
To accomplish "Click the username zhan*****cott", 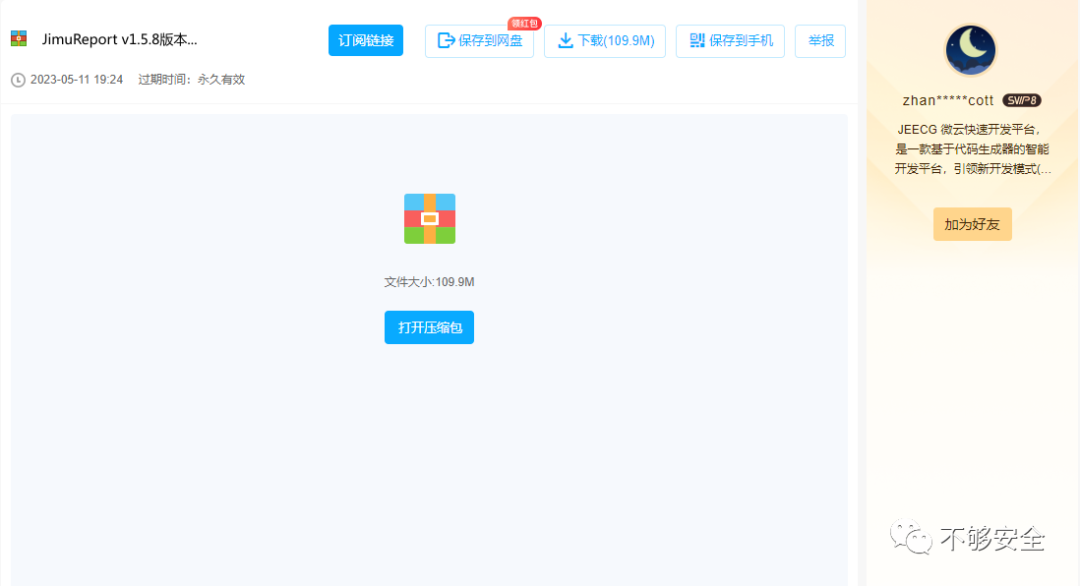I will [x=948, y=101].
